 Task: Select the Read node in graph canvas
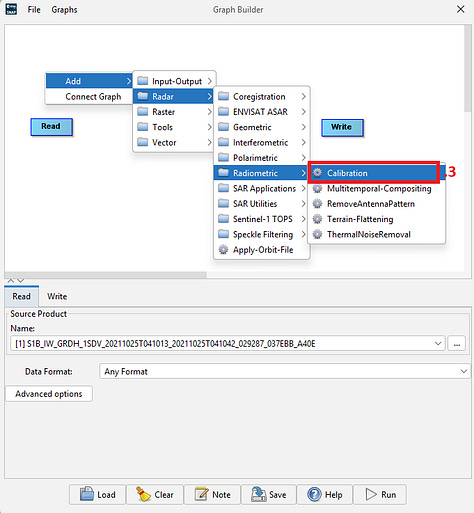coord(51,127)
